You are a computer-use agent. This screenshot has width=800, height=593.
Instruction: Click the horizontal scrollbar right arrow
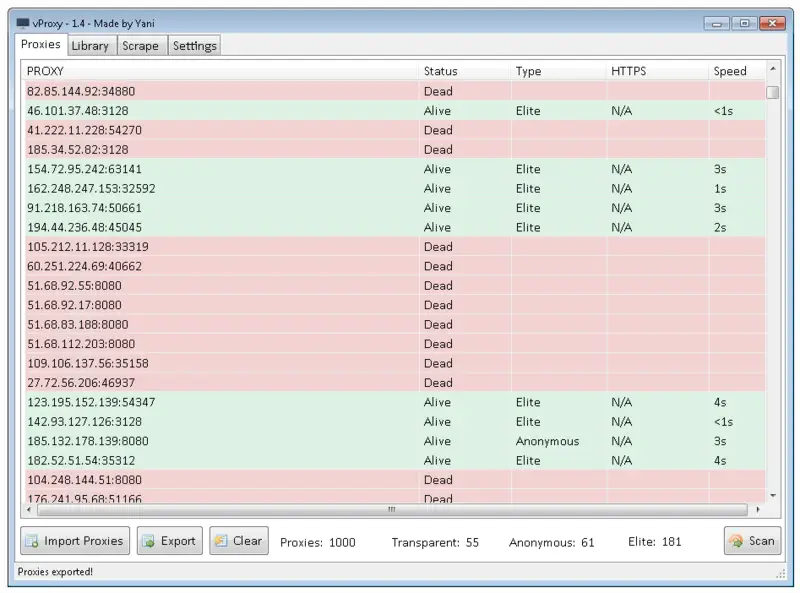(758, 510)
